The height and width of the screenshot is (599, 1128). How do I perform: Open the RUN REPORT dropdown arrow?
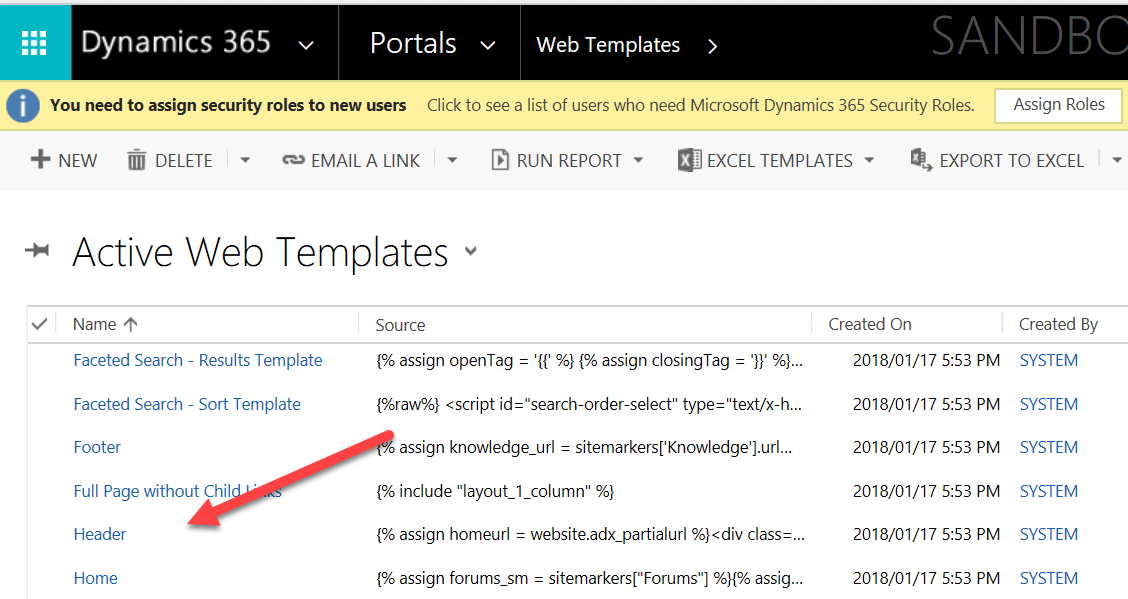pyautogui.click(x=638, y=160)
